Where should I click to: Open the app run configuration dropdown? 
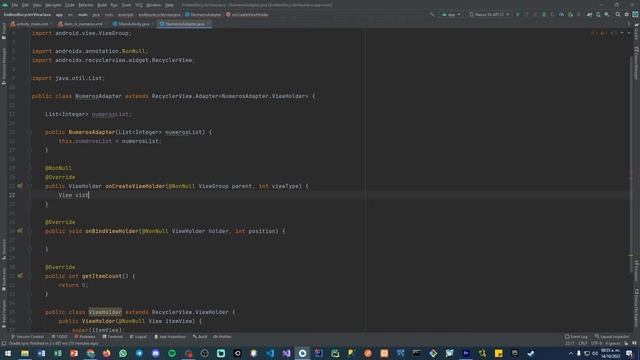(451, 14)
